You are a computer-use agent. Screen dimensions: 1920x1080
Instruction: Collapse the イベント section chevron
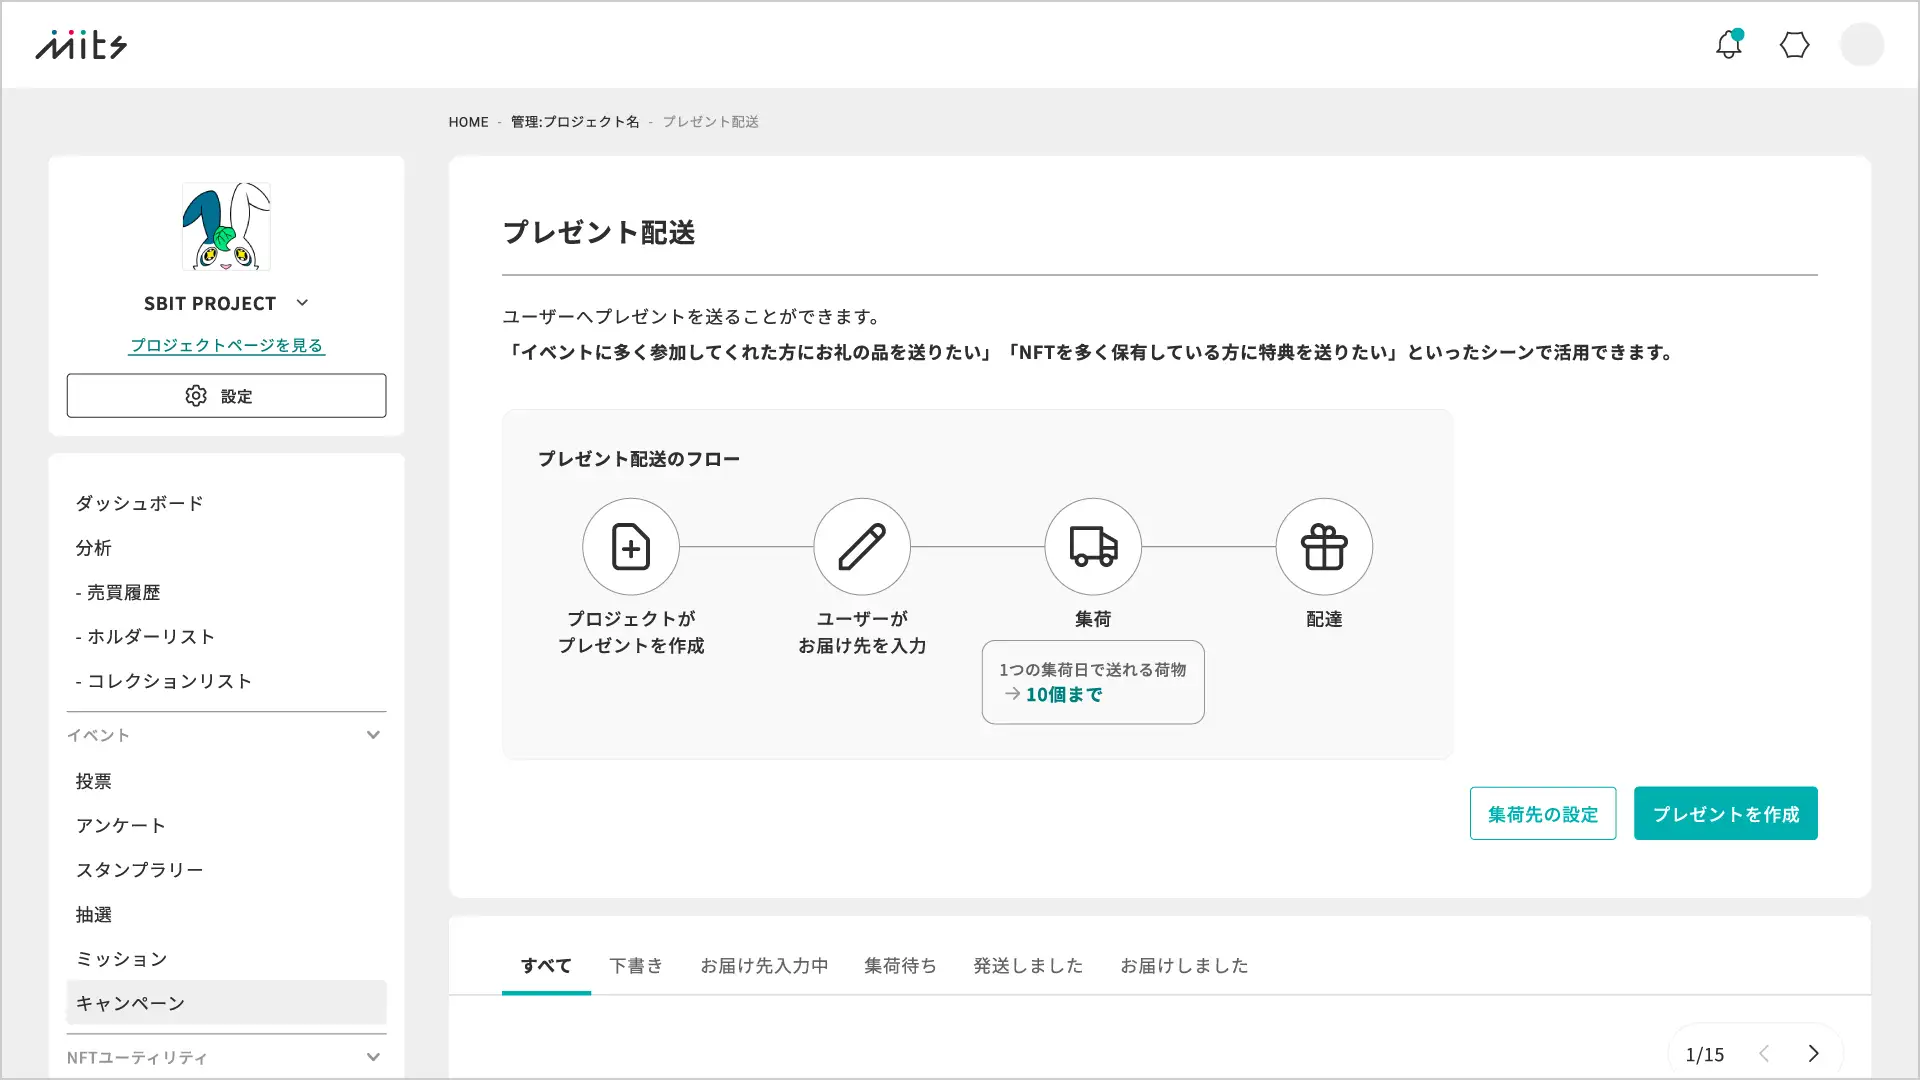click(x=373, y=735)
